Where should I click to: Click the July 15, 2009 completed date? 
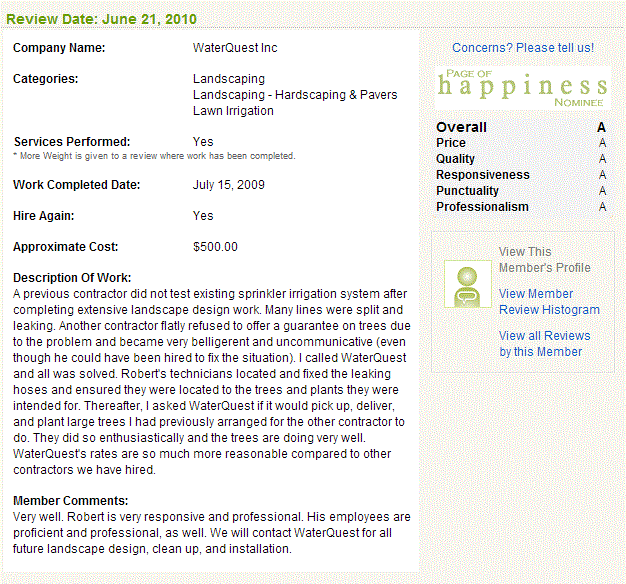pyautogui.click(x=229, y=185)
